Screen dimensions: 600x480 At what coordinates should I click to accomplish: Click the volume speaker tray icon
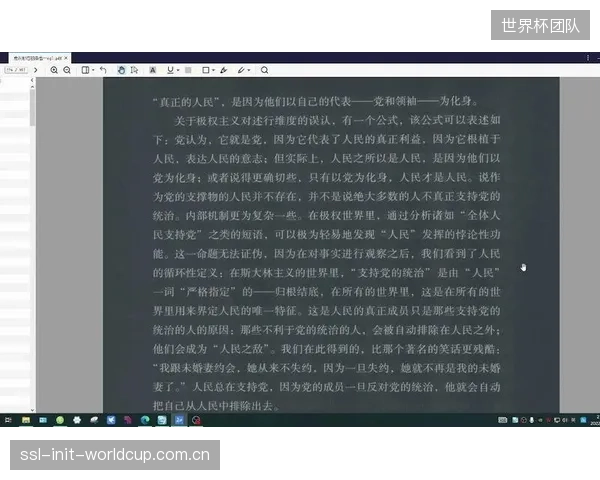coord(565,420)
